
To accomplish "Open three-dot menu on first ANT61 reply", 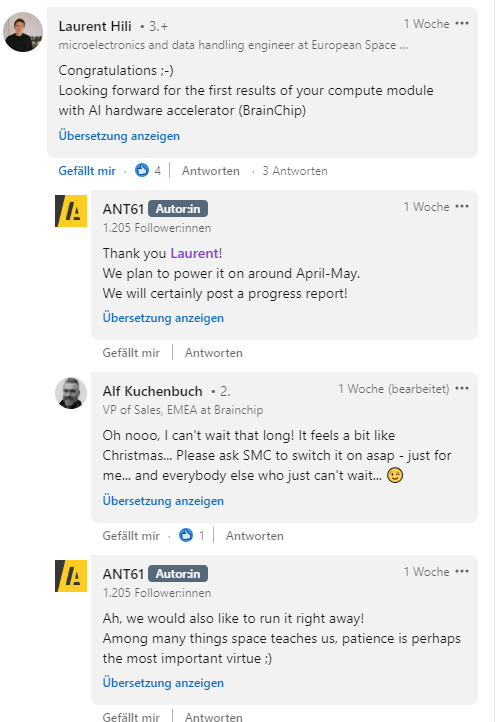I will pos(461,206).
